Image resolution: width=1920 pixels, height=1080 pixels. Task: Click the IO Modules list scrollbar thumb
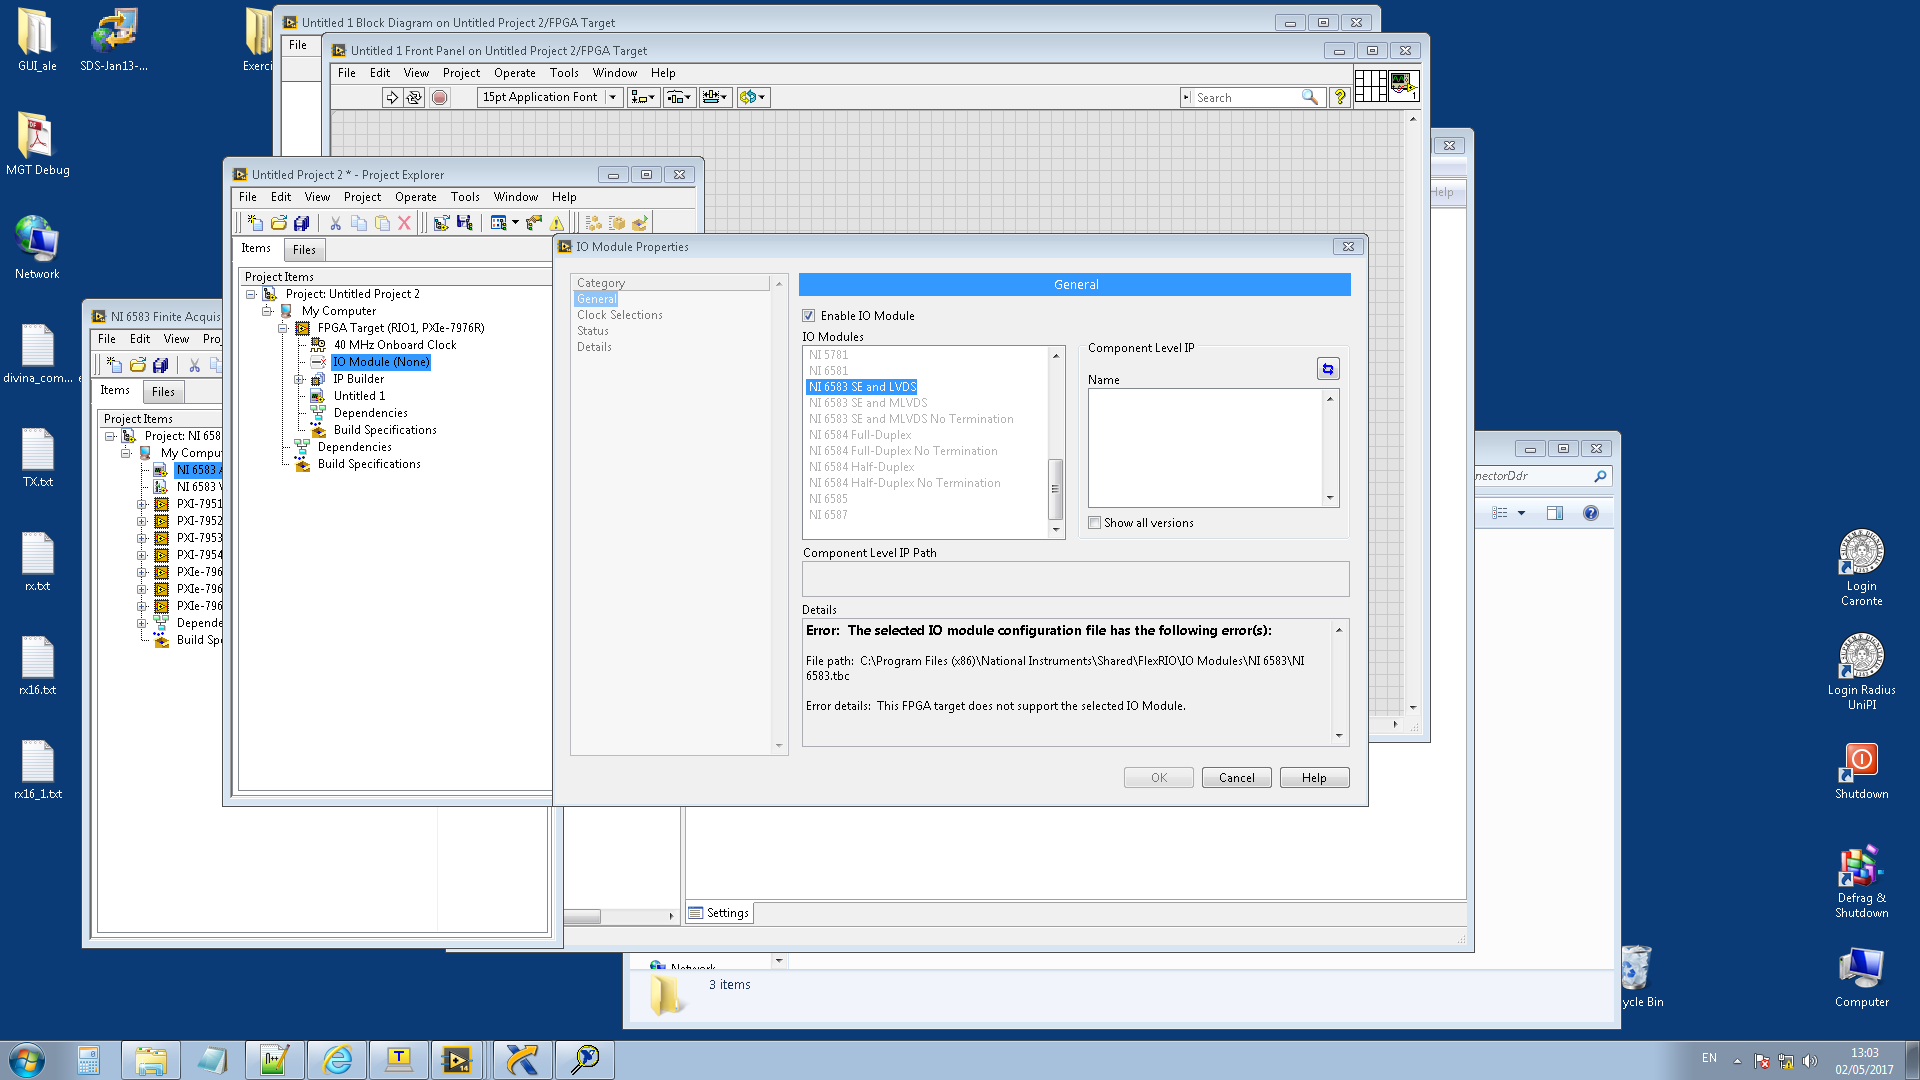coord(1055,489)
